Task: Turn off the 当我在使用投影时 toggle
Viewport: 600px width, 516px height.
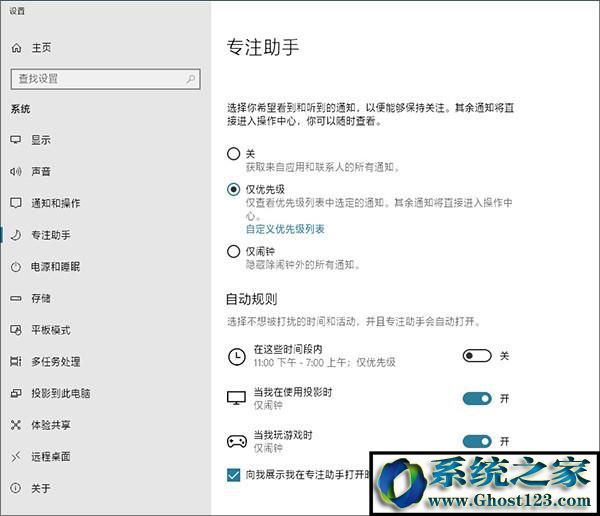Action: coord(477,399)
